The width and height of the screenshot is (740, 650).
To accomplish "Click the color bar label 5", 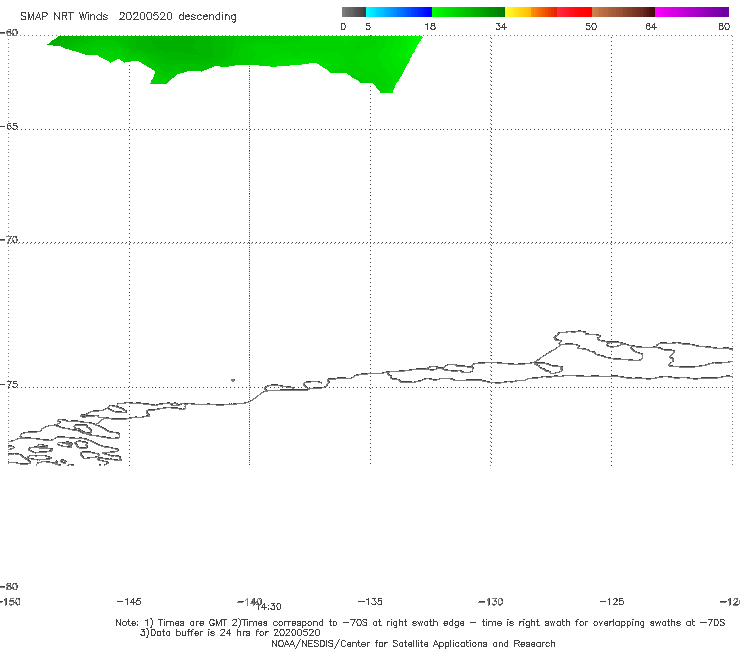I will coord(368,27).
